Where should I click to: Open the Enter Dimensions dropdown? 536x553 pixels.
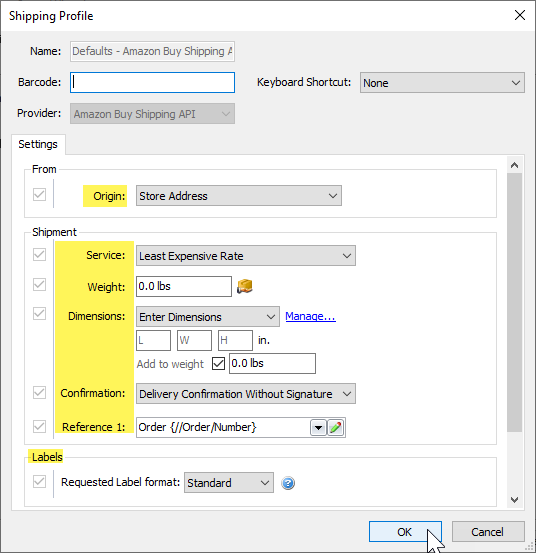pos(208,317)
